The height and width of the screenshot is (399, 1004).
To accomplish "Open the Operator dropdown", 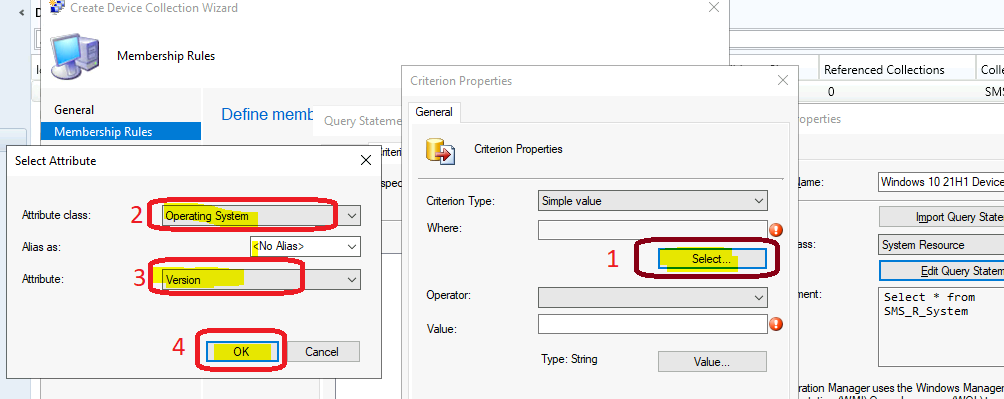I will [652, 297].
